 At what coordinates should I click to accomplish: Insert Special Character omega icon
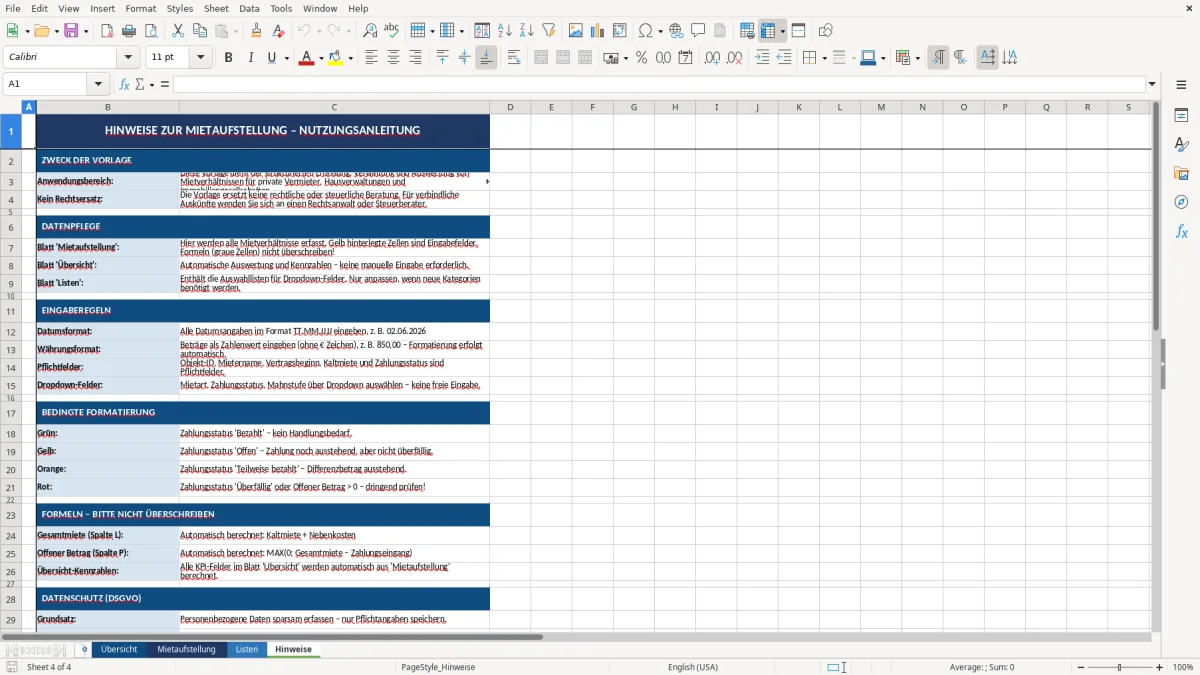(645, 31)
